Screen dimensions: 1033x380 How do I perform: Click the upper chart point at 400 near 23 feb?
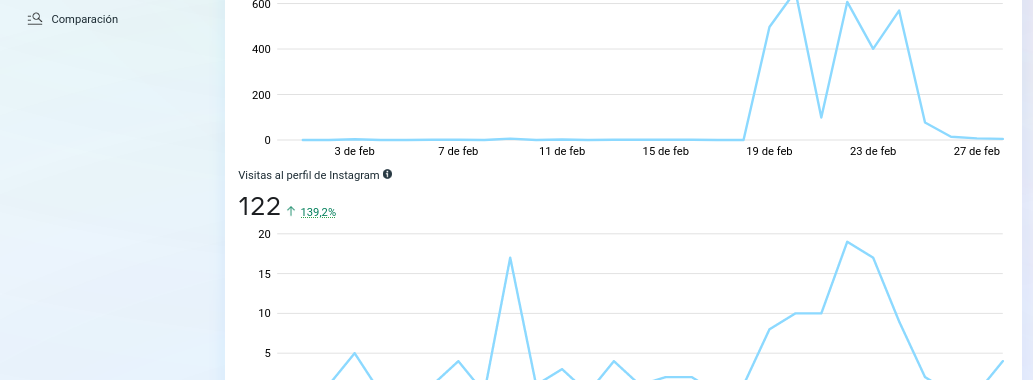[x=873, y=49]
